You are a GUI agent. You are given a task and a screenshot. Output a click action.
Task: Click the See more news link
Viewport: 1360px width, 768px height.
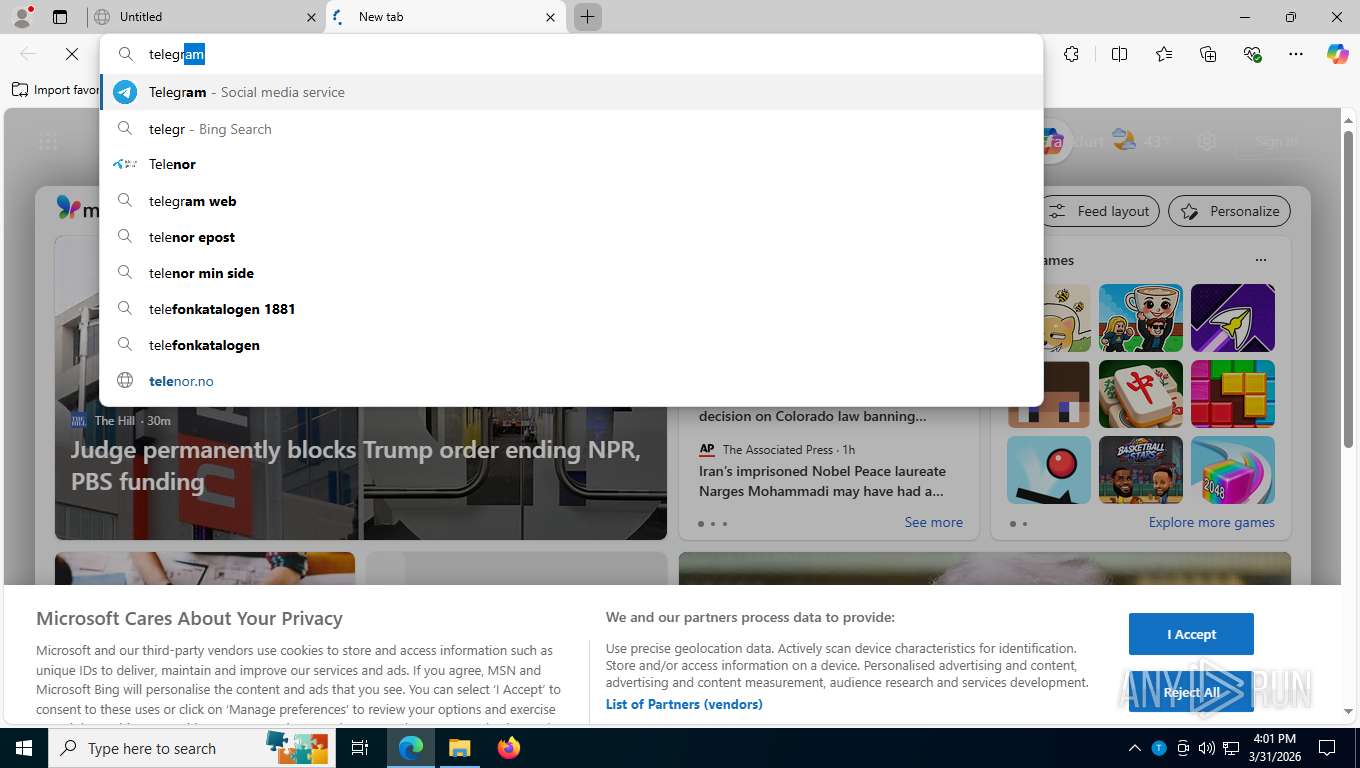pos(933,522)
